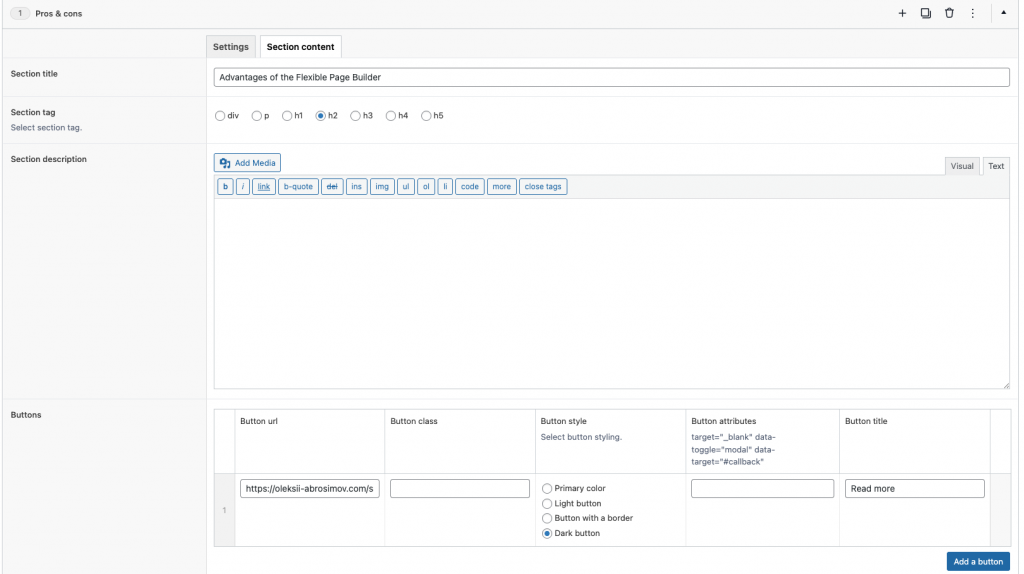Click the section order badge '1'
Screen dimensions: 1024x574
pyautogui.click(x=20, y=13)
